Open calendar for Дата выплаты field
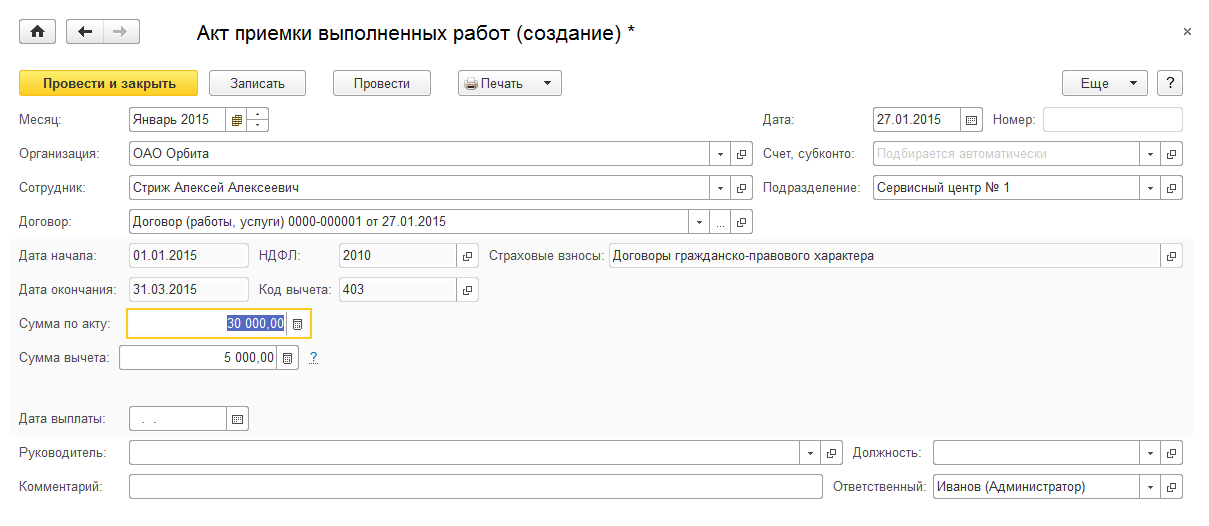The image size is (1209, 526). click(x=237, y=419)
